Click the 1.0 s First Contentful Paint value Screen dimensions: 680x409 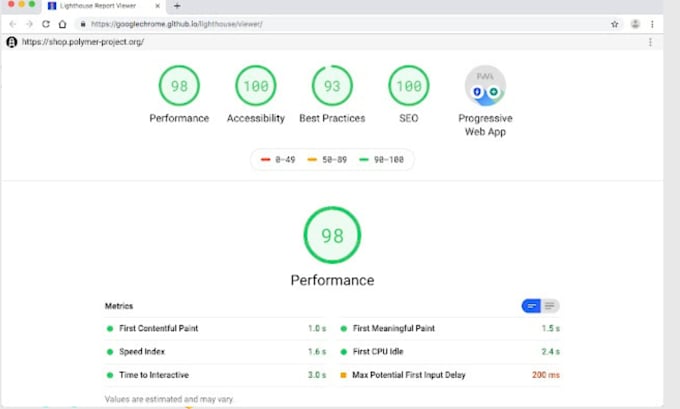point(317,328)
